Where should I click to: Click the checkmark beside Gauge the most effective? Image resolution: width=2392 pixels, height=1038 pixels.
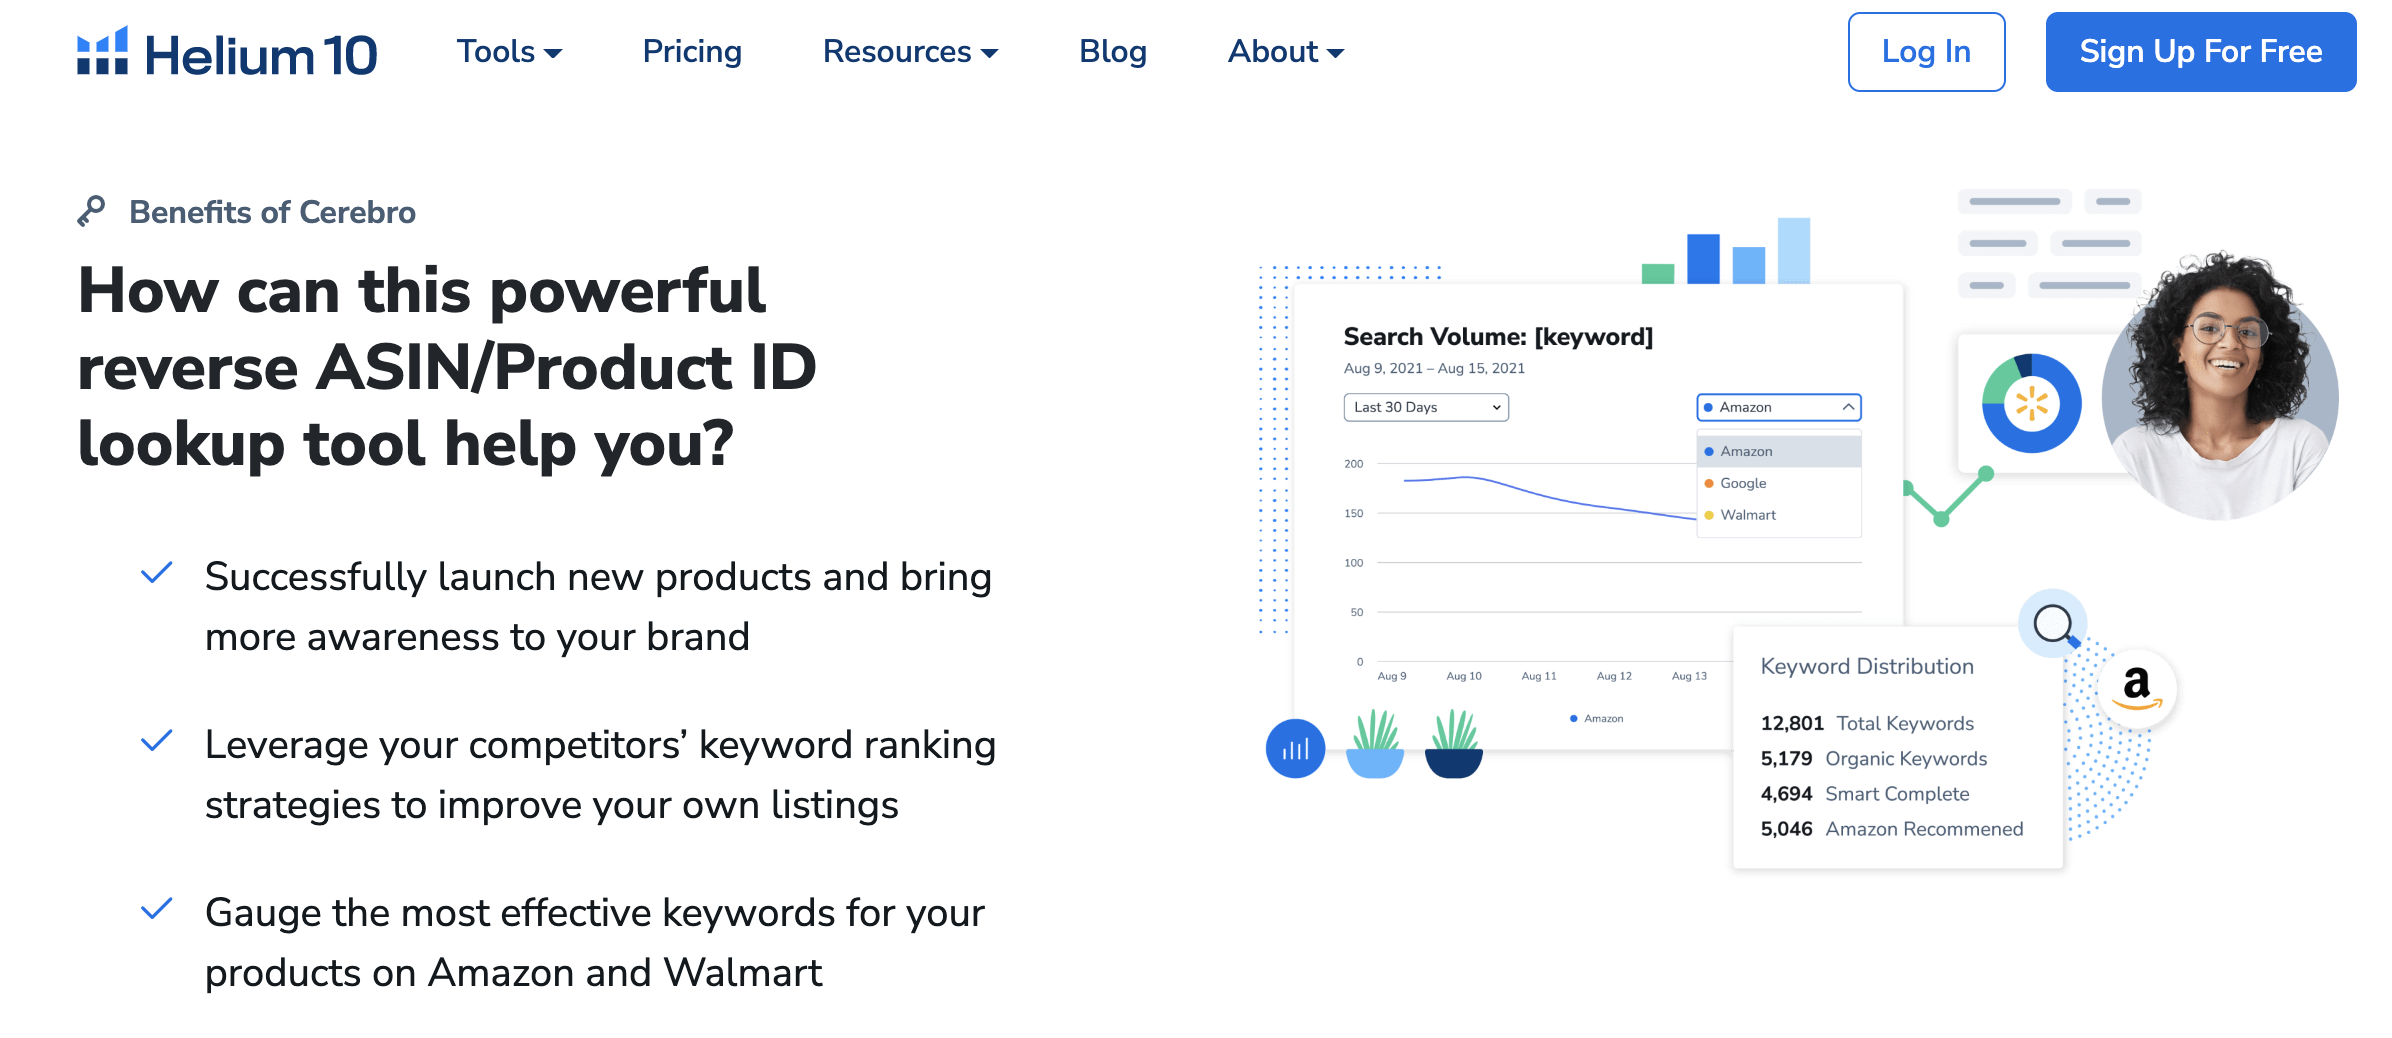[157, 910]
